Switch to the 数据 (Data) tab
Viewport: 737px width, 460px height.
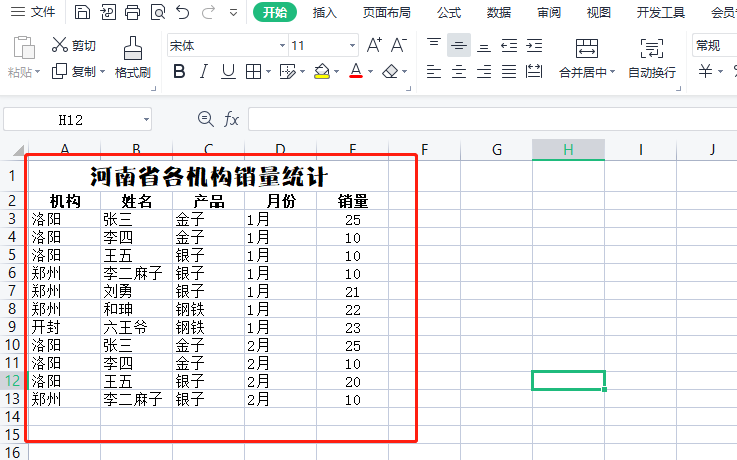[x=499, y=13]
